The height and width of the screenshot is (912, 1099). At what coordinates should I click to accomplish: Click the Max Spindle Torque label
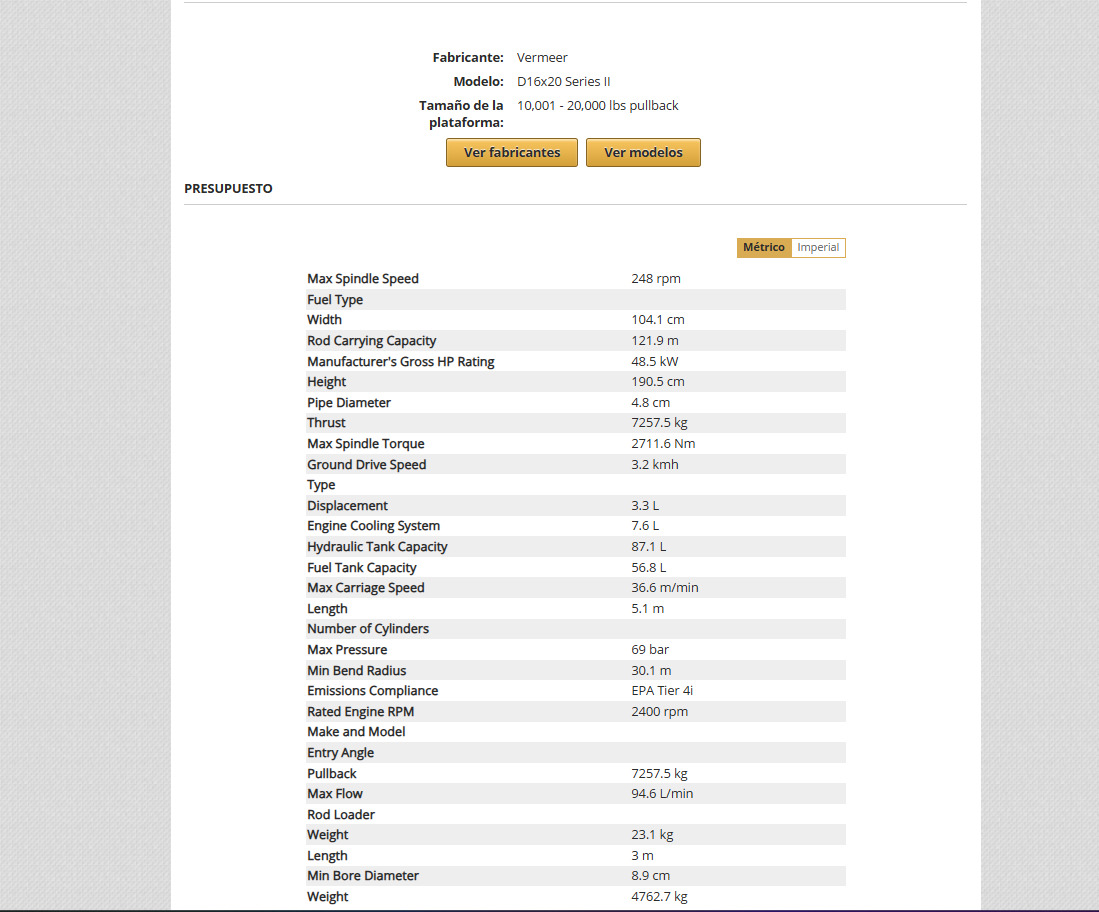click(365, 444)
